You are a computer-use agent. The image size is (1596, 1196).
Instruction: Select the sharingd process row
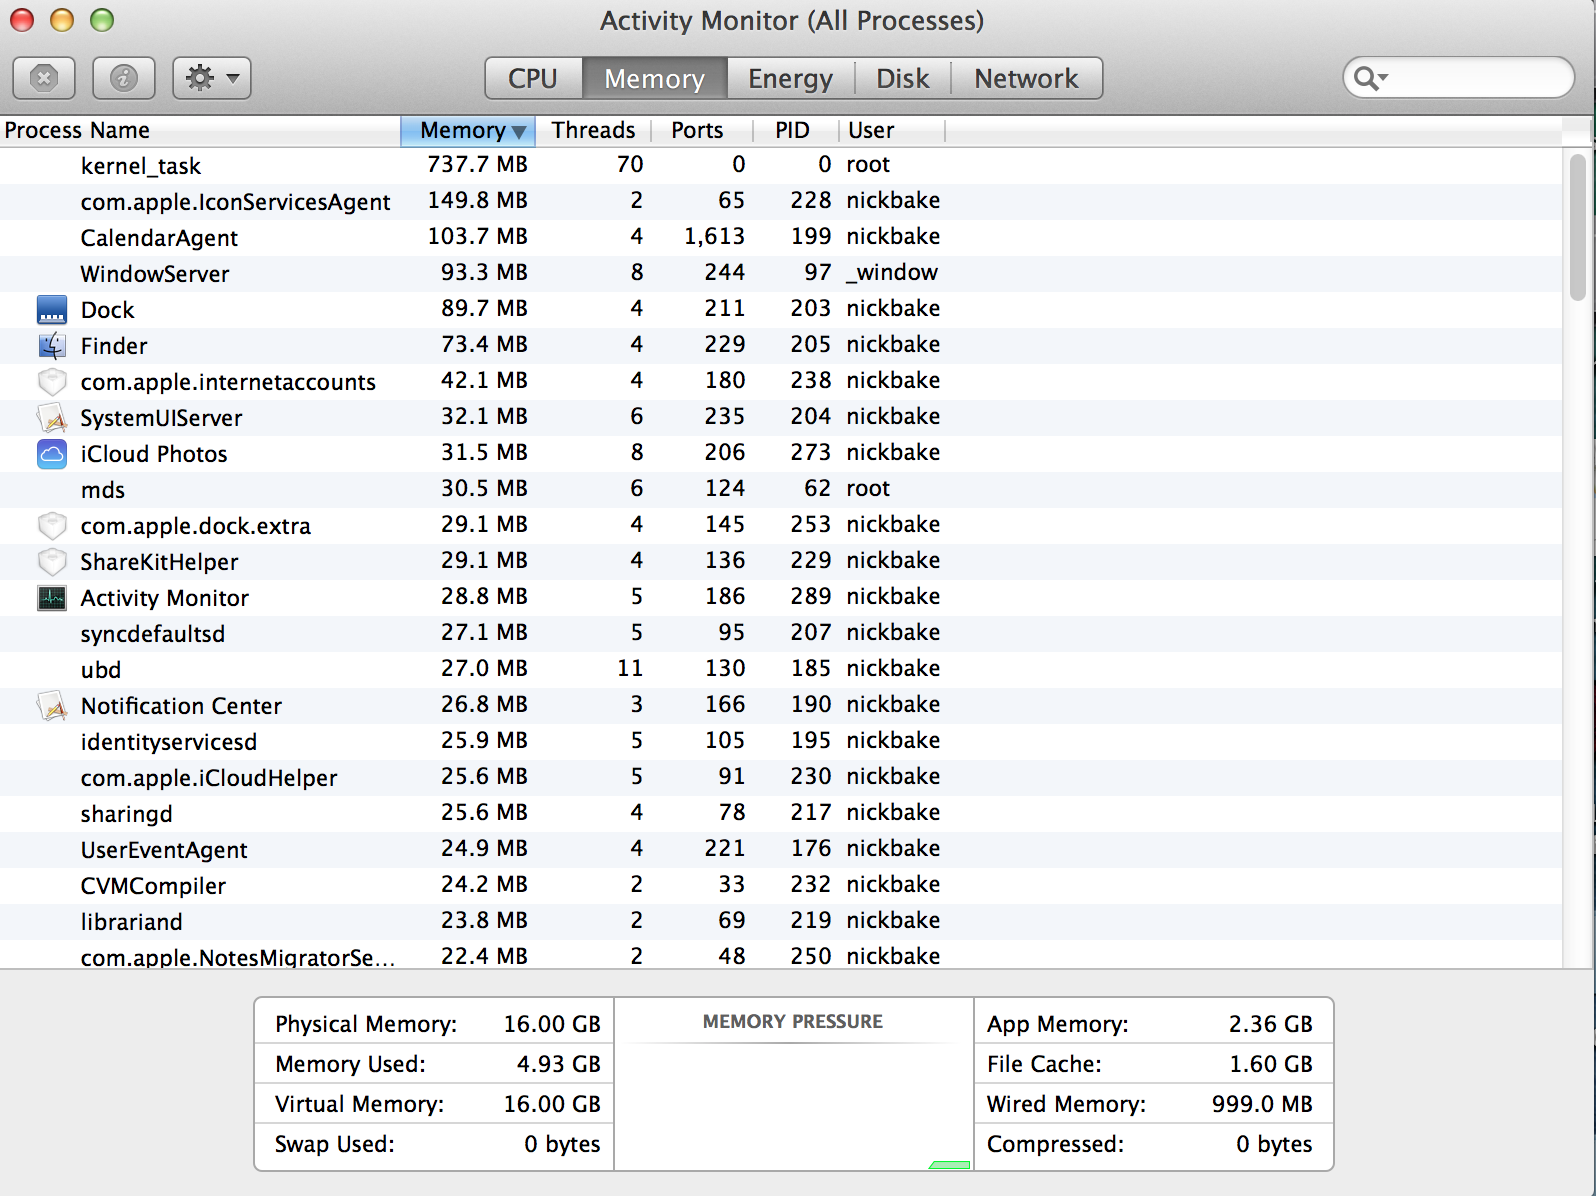point(780,813)
